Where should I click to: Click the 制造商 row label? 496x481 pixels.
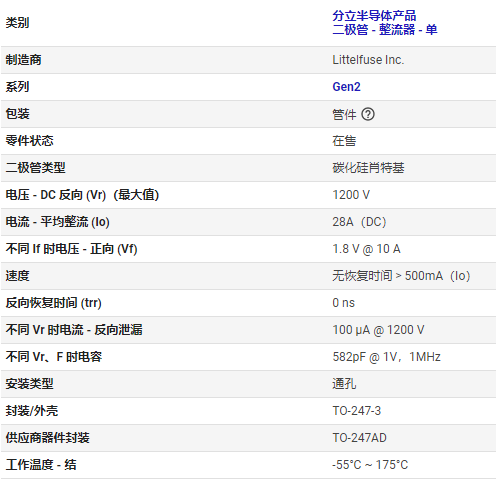tap(23, 60)
